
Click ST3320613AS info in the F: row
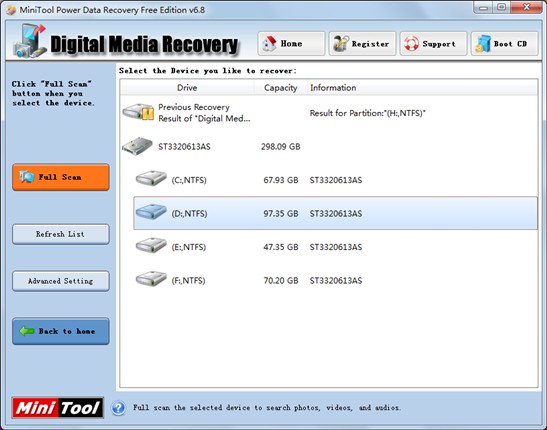point(336,280)
